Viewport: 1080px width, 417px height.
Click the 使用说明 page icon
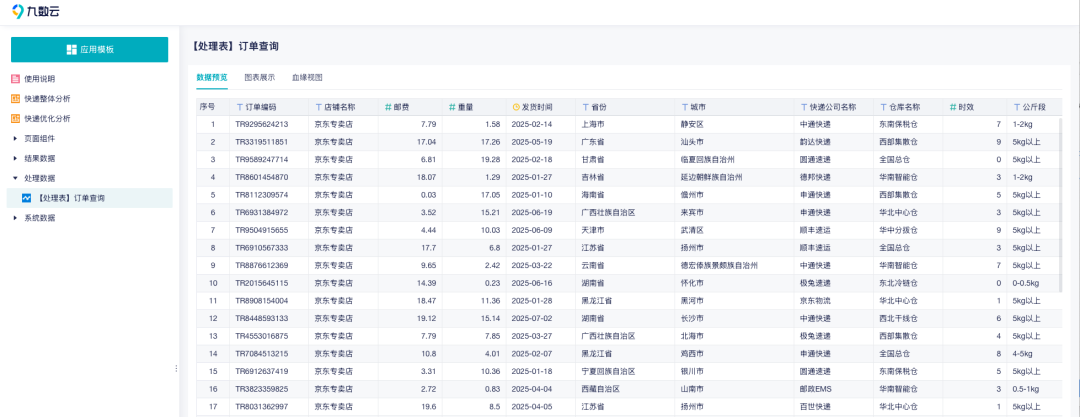pos(15,79)
